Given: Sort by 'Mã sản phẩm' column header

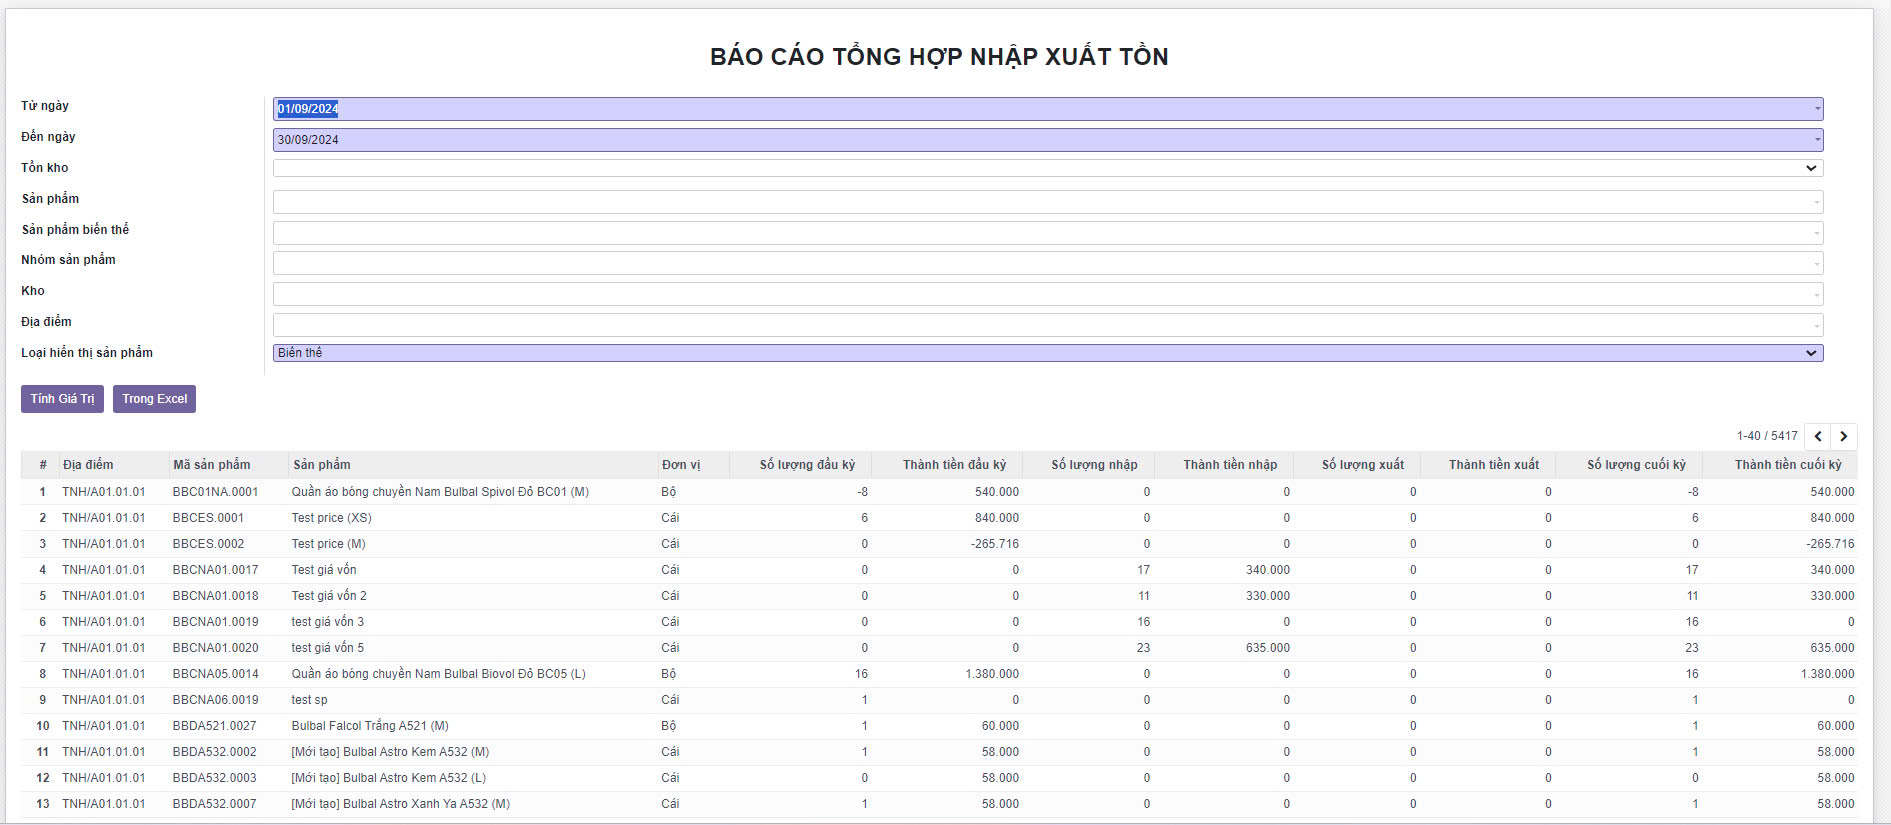Looking at the screenshot, I should tap(212, 465).
